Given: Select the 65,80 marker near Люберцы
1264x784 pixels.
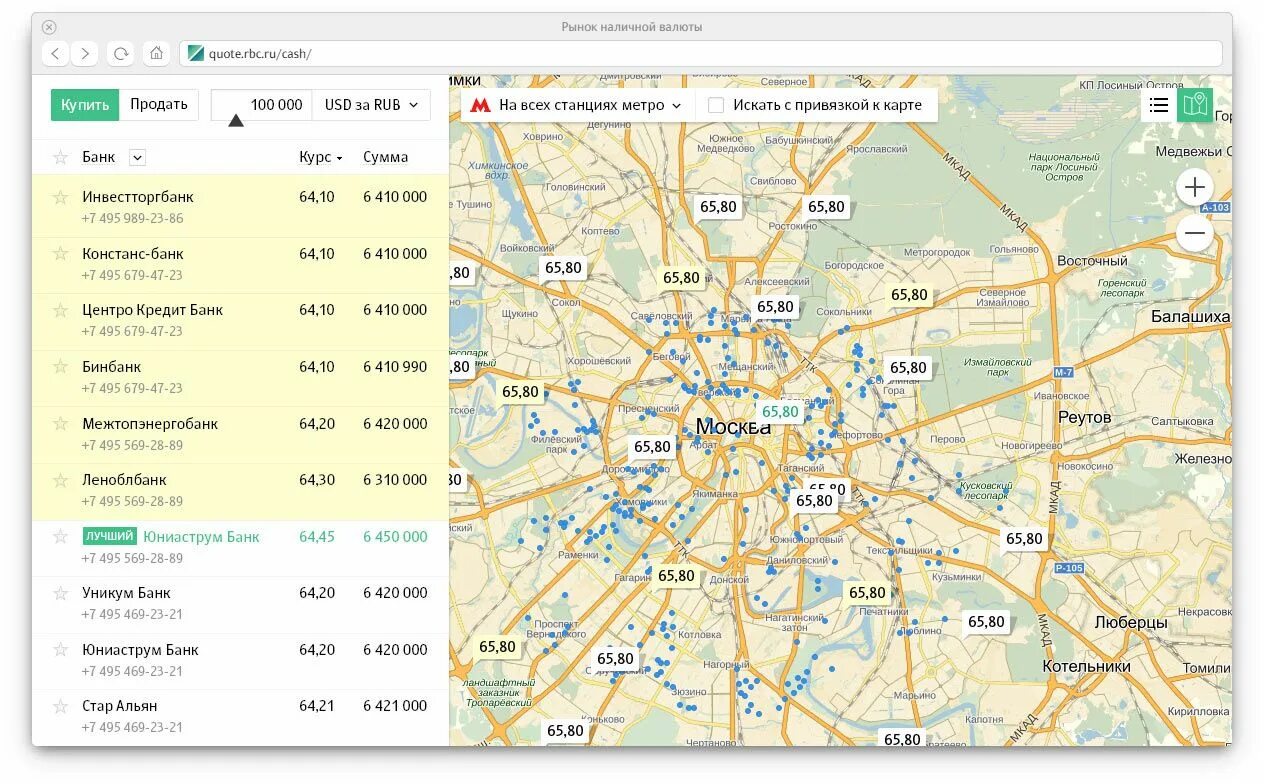Looking at the screenshot, I should point(985,622).
